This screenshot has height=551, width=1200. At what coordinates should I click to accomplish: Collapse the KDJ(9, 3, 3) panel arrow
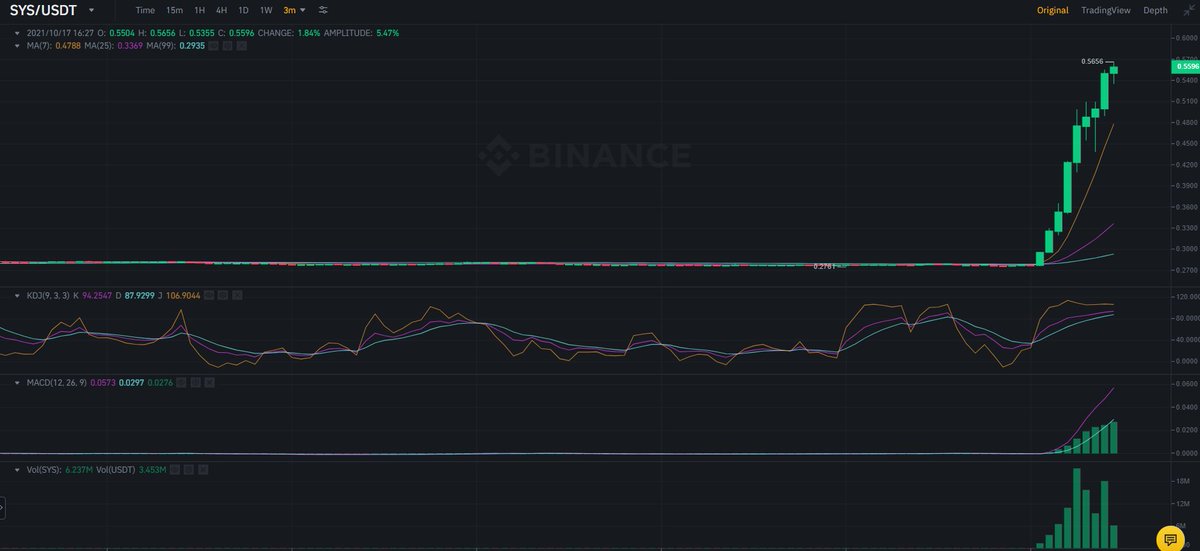(x=17, y=295)
